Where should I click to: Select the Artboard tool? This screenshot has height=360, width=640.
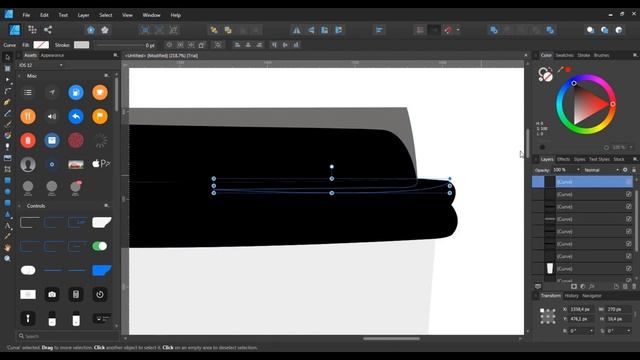[7, 68]
